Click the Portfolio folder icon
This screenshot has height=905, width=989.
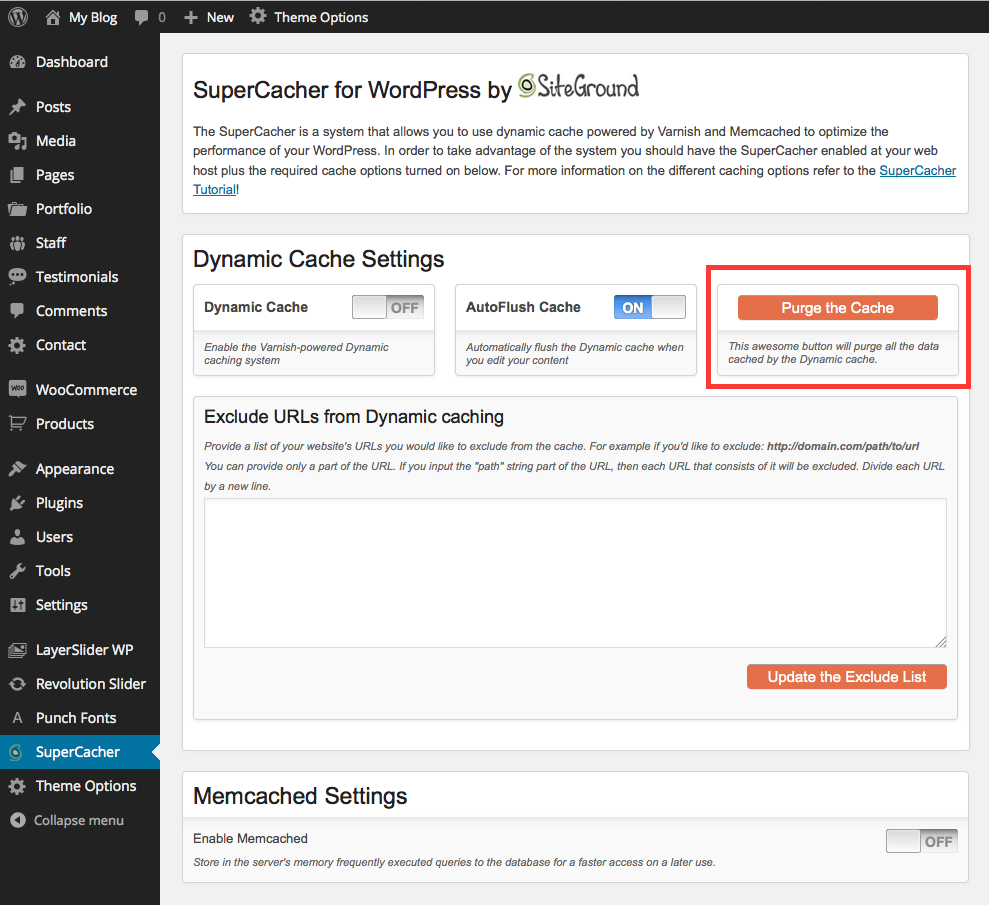click(x=18, y=209)
